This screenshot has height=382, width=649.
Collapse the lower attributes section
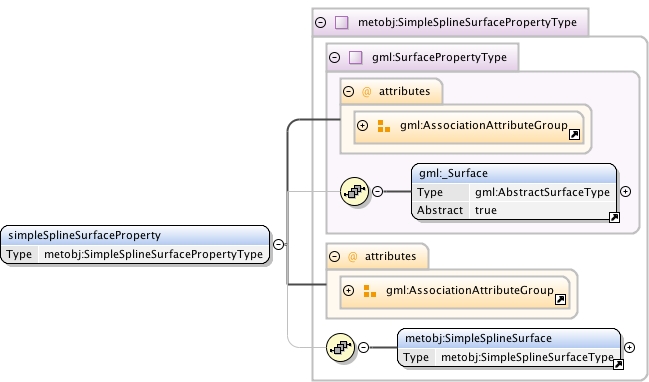(334, 256)
